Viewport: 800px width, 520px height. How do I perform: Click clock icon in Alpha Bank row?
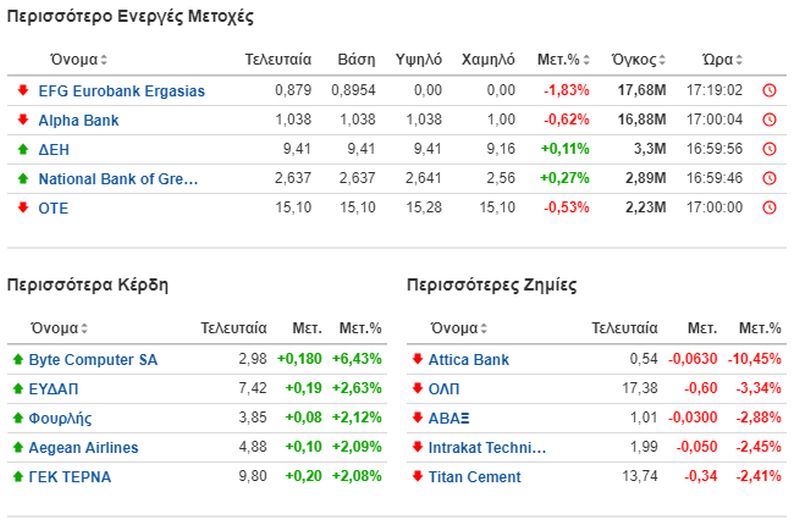[769, 120]
